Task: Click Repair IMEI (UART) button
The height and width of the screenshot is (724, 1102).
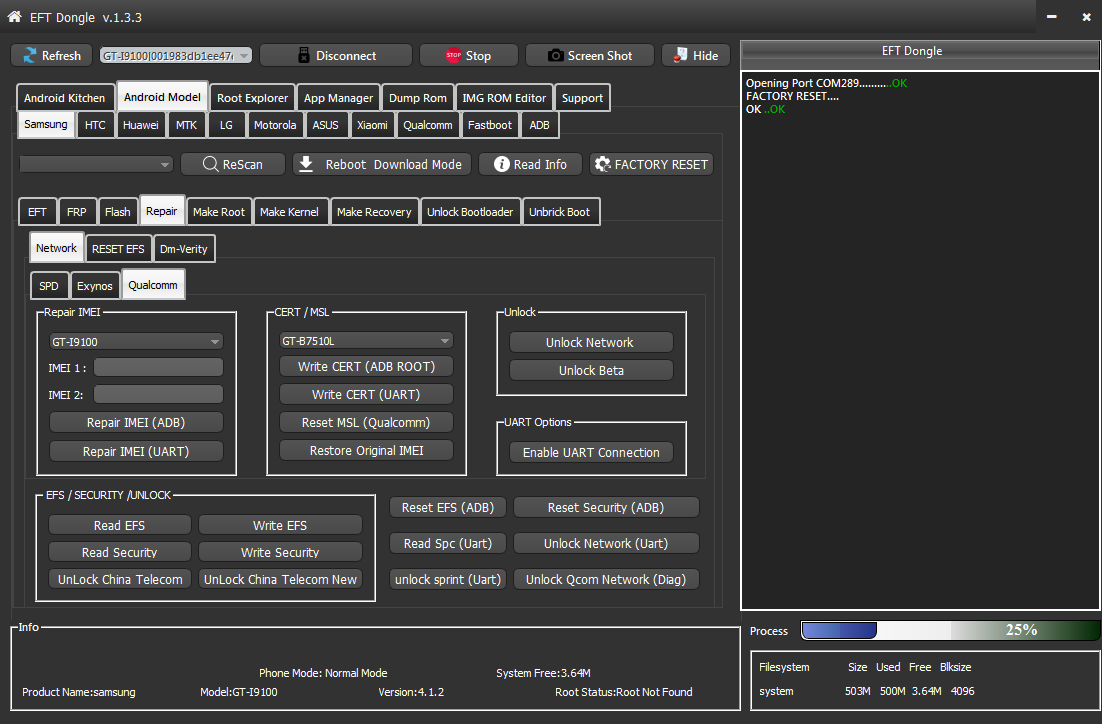Action: (136, 451)
